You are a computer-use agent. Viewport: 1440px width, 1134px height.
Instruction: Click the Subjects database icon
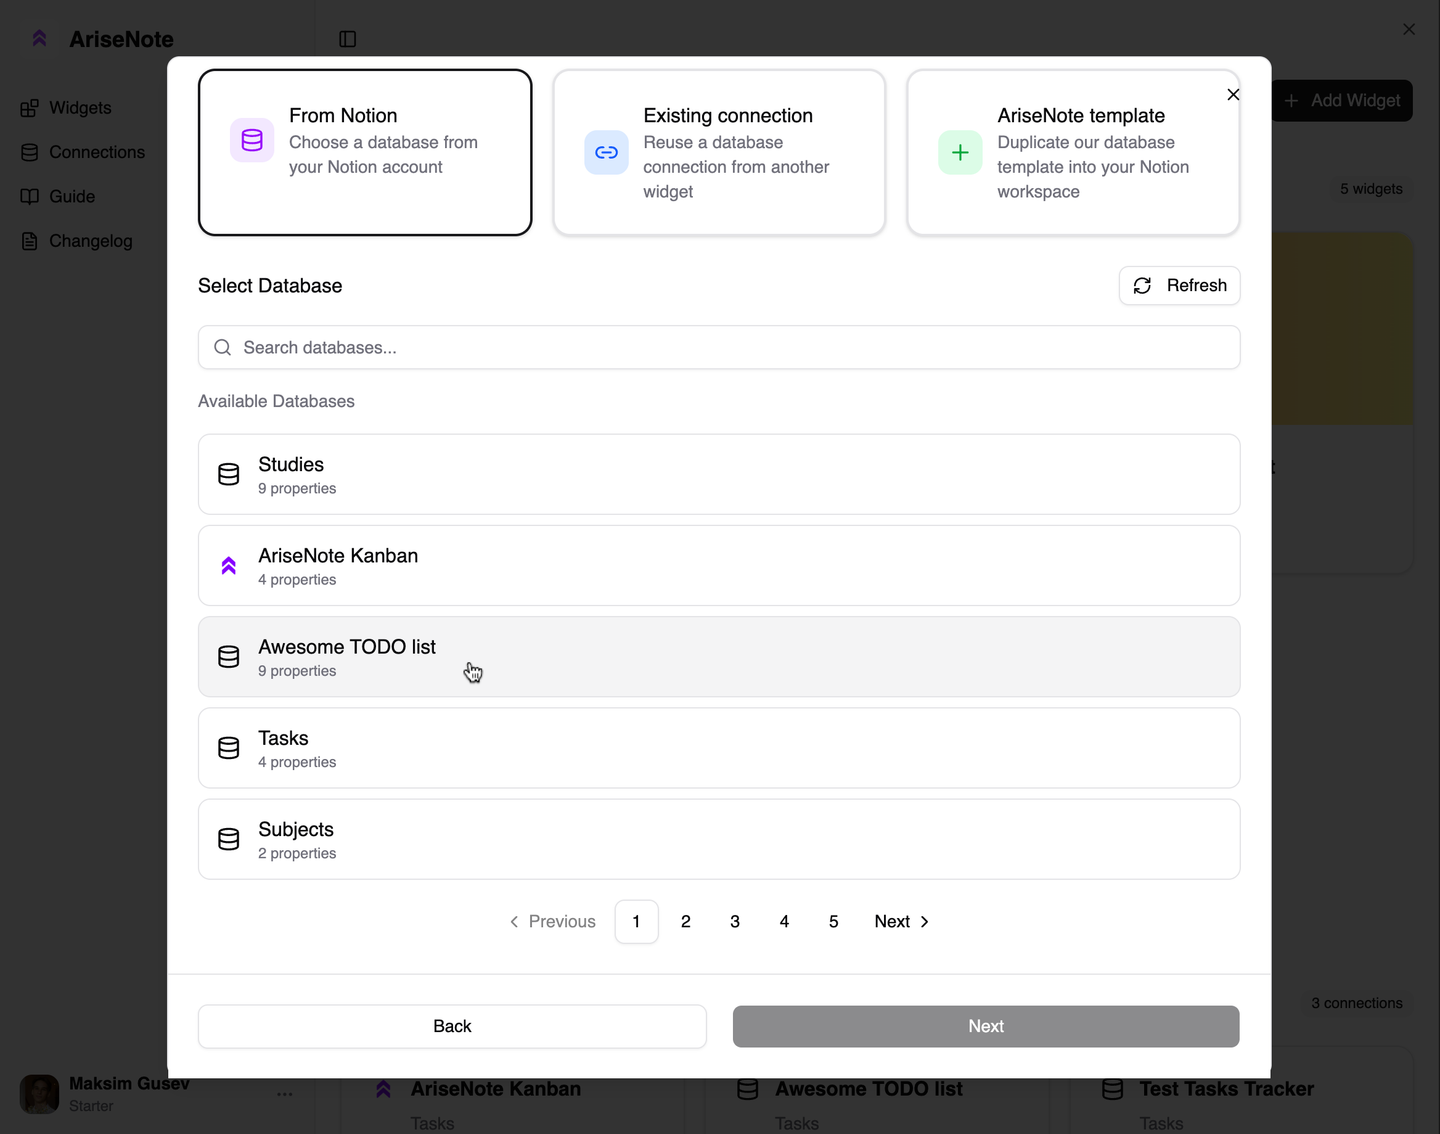229,839
